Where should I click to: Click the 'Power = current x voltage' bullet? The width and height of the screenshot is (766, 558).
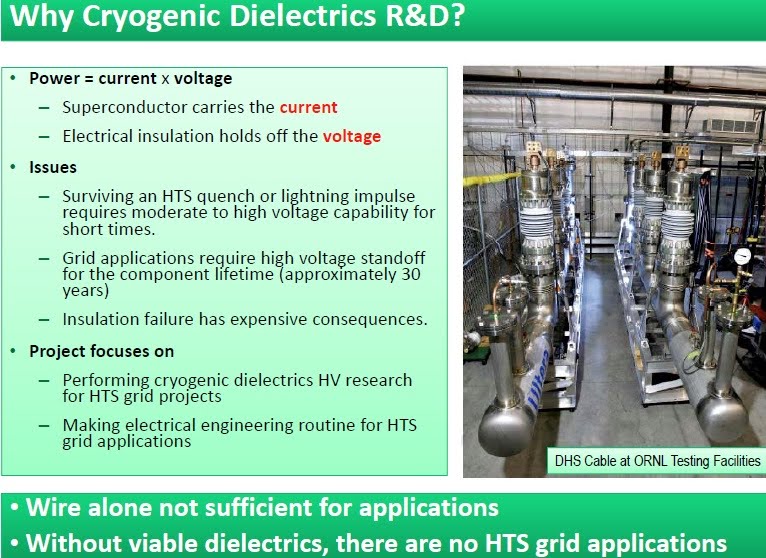(130, 79)
